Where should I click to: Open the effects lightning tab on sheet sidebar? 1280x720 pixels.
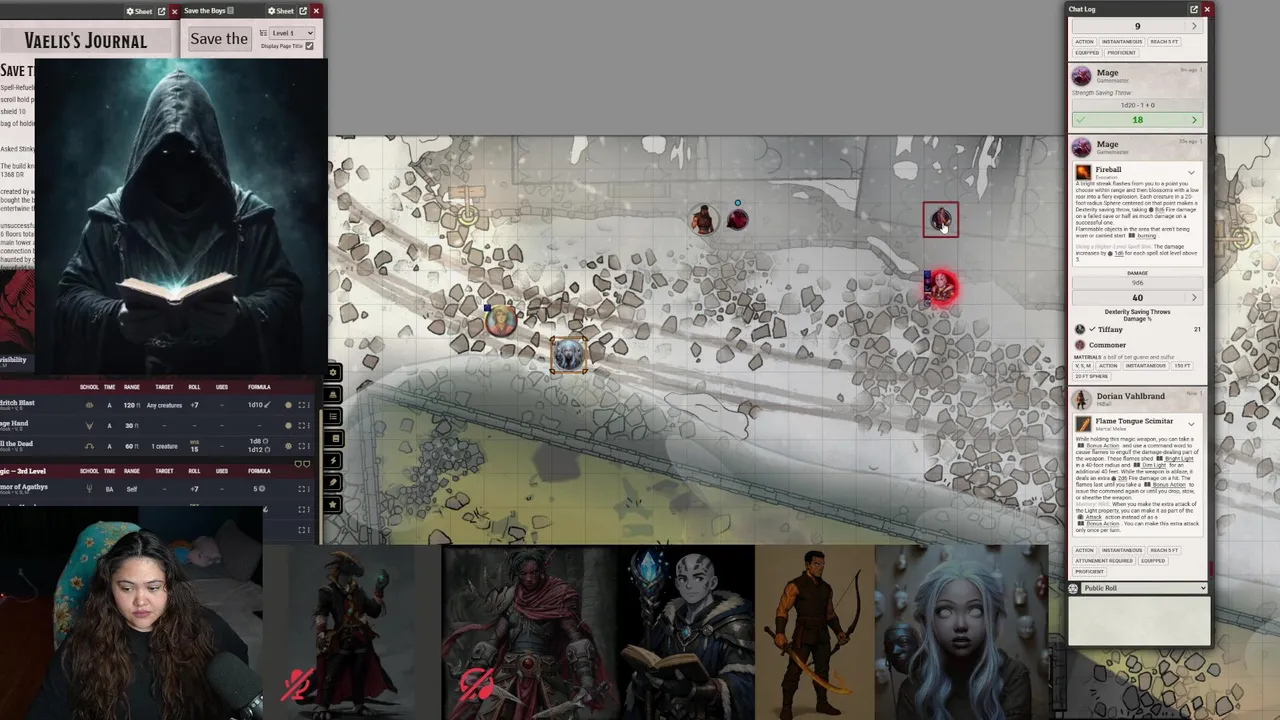(x=333, y=460)
